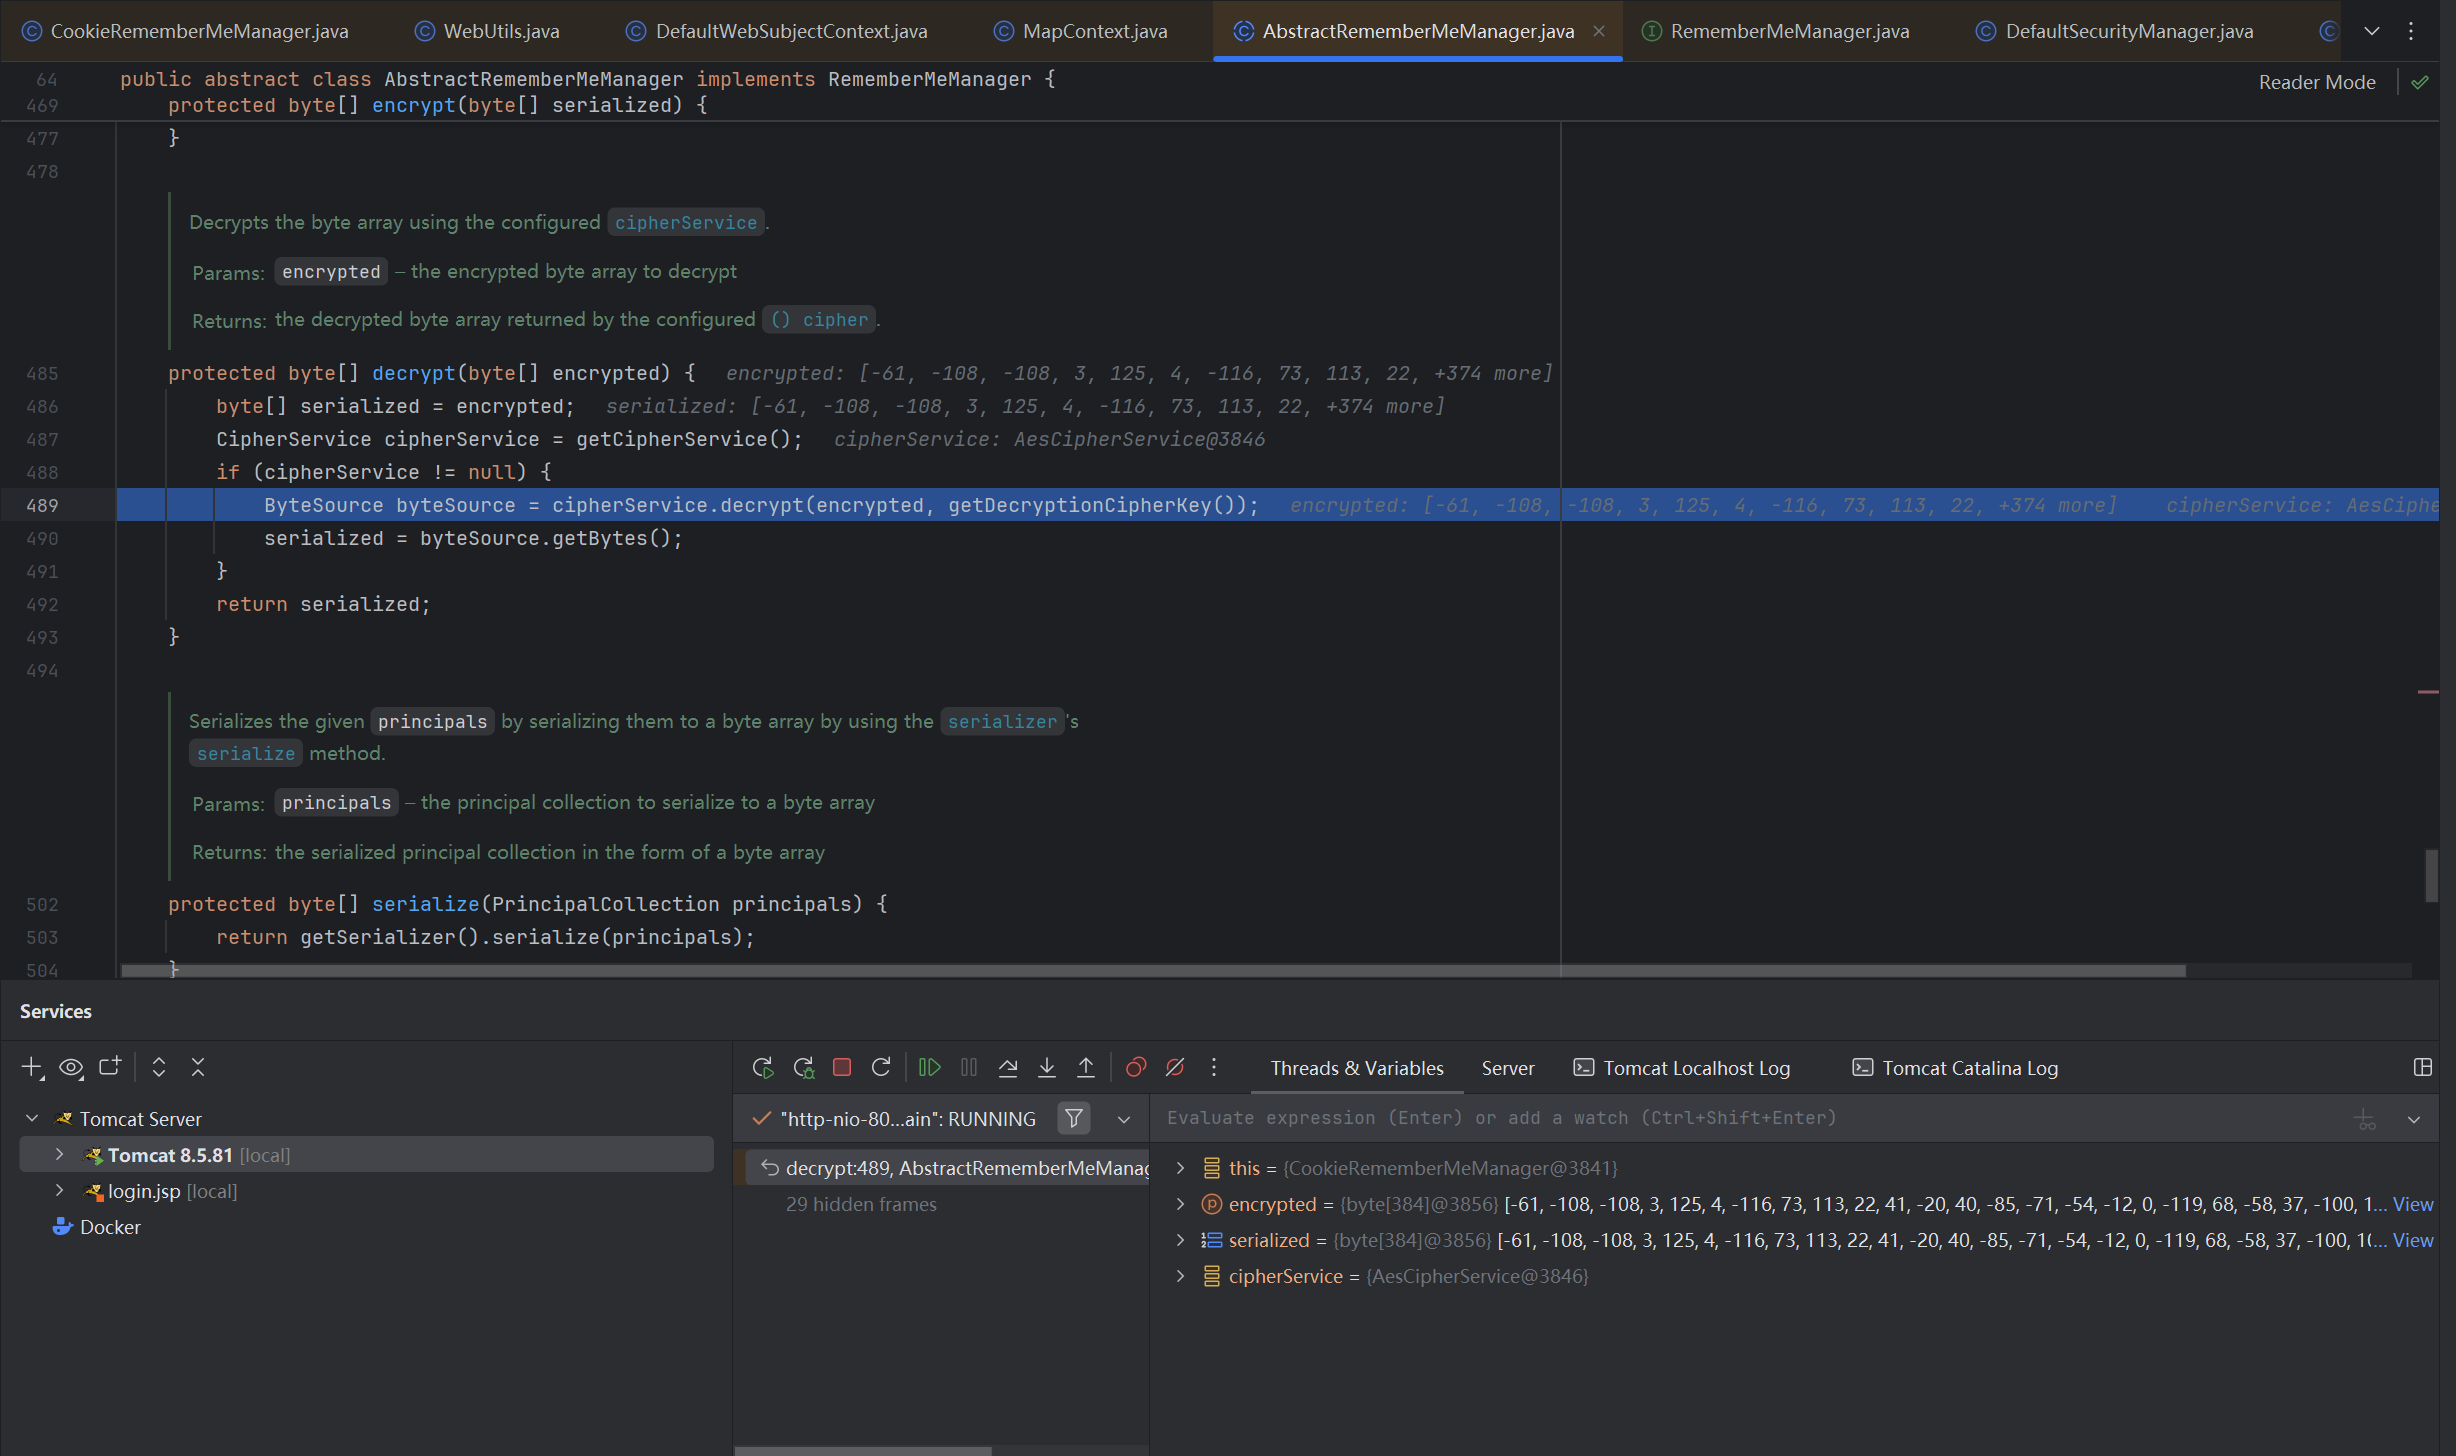Click the Step Into arrow icon
The width and height of the screenshot is (2456, 1456).
point(1046,1067)
